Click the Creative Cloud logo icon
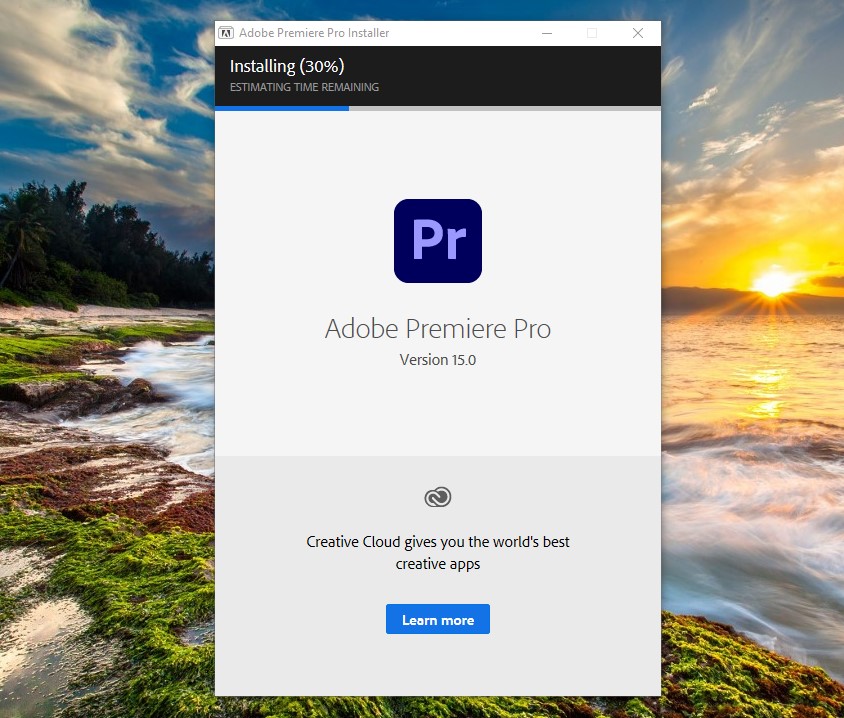 click(x=438, y=497)
